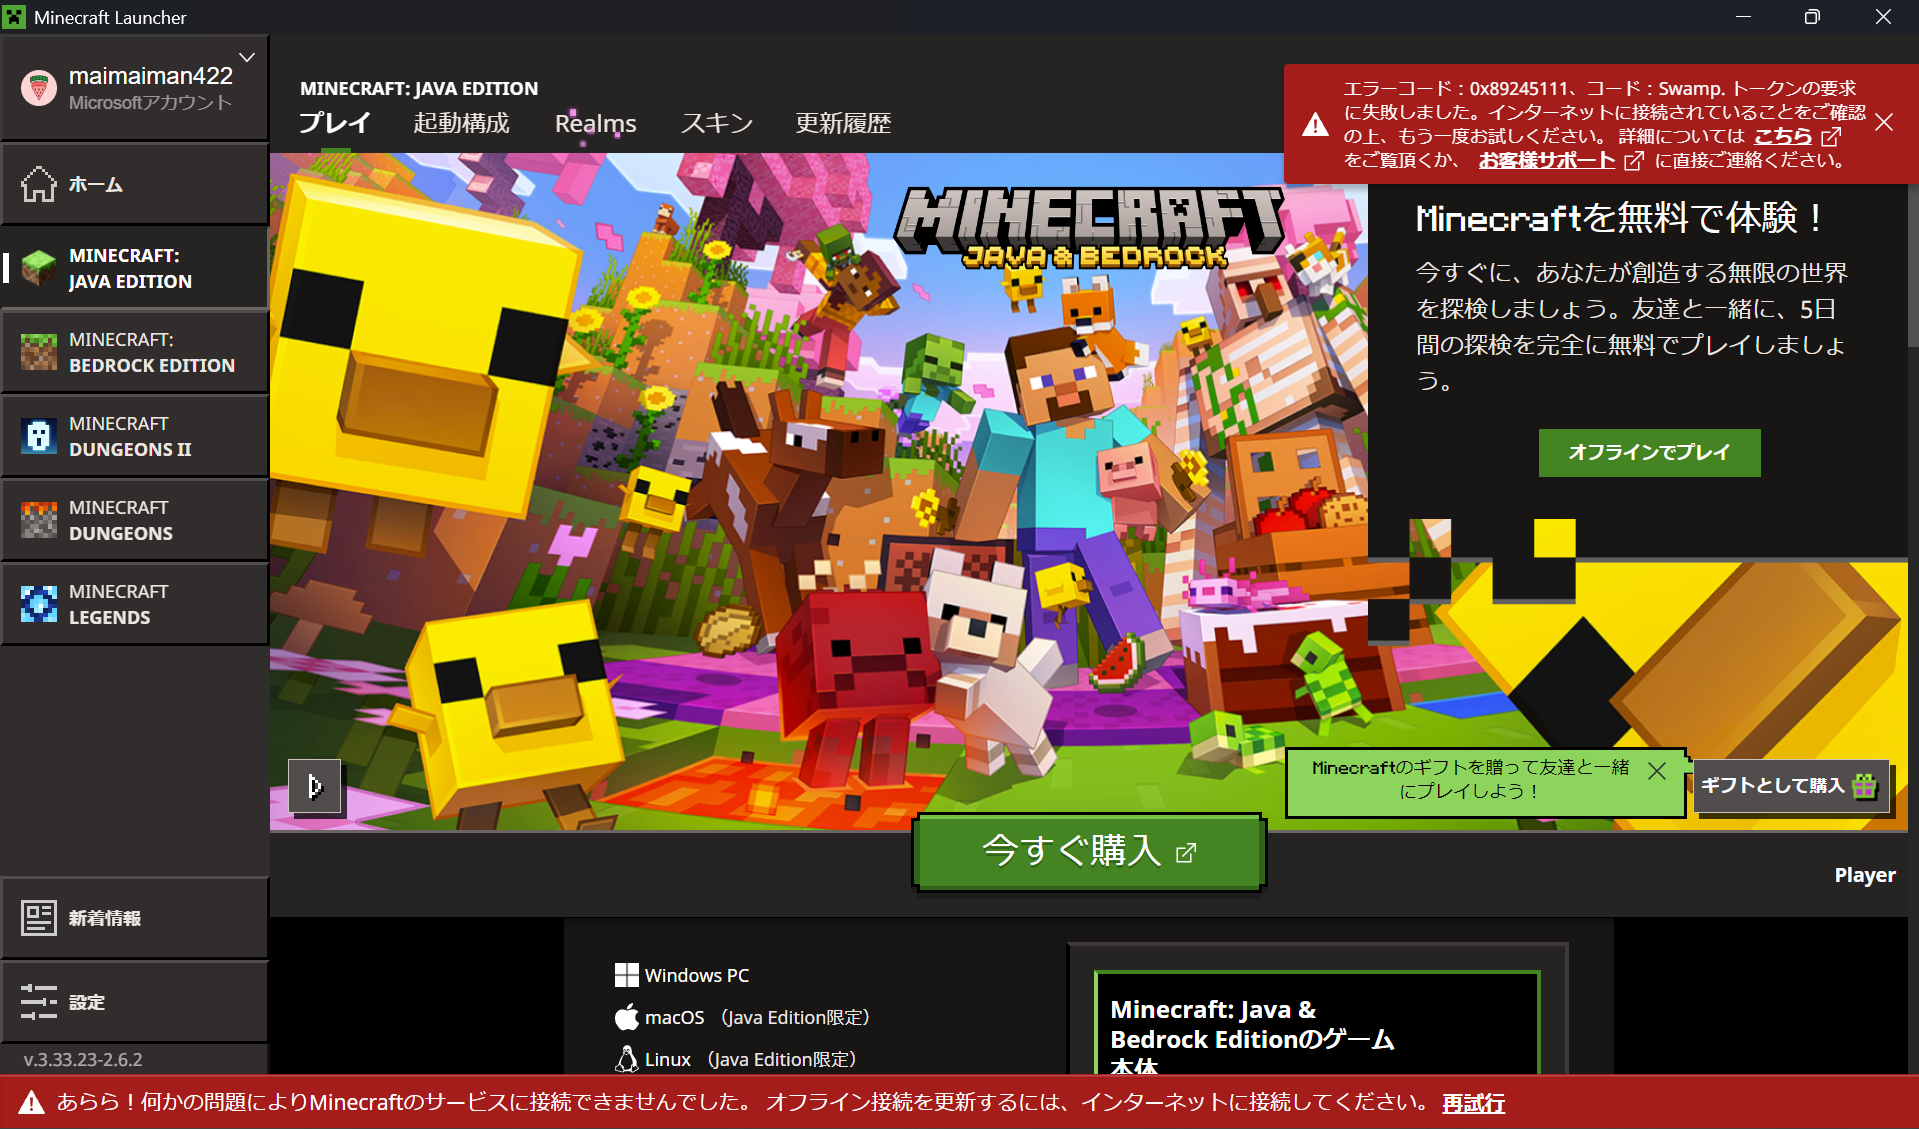Switch to the 起動構成 tab
The image size is (1919, 1129).
[x=461, y=123]
